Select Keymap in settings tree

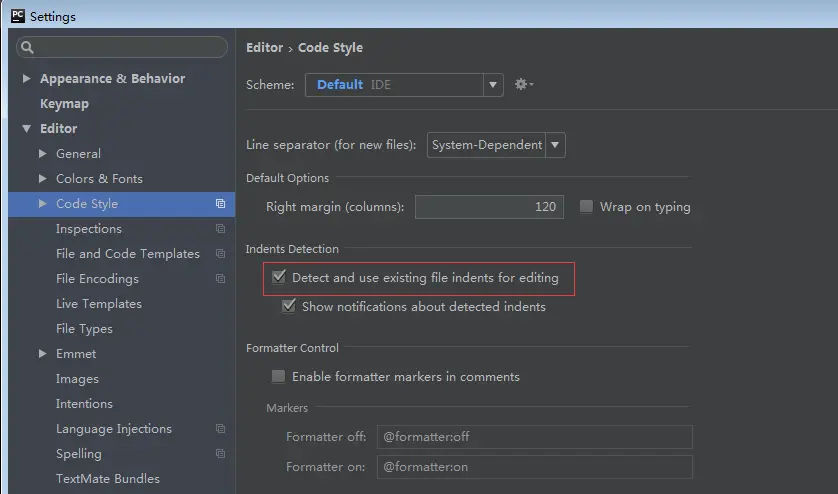coord(64,104)
